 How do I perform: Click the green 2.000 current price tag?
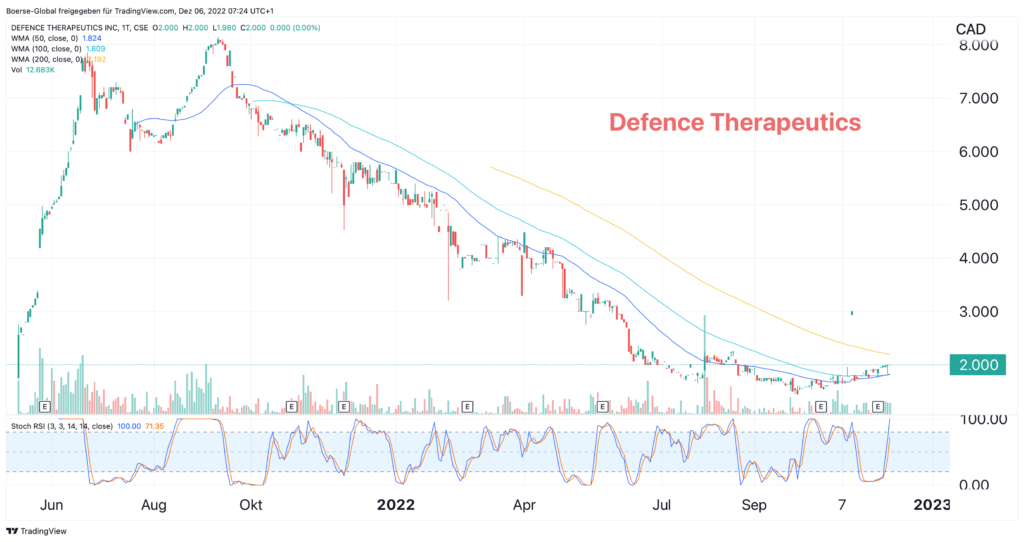coord(978,365)
